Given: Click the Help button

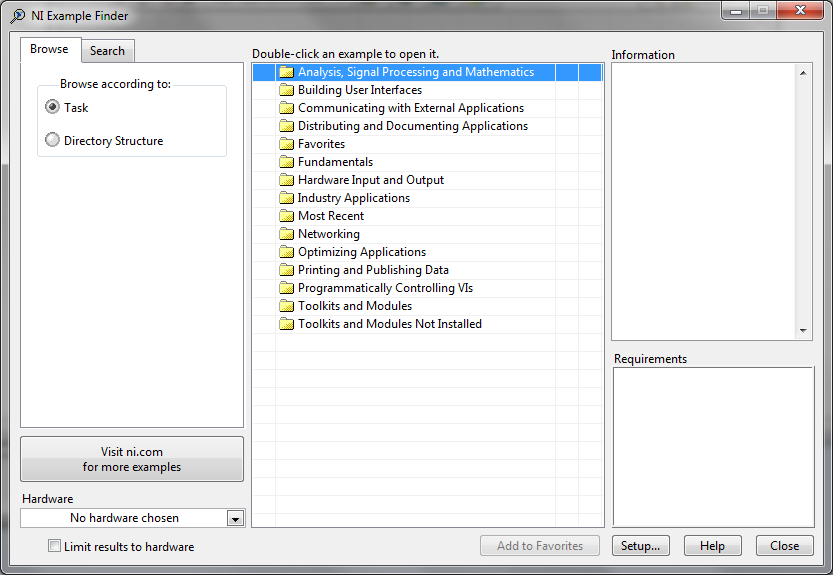Looking at the screenshot, I should point(712,546).
